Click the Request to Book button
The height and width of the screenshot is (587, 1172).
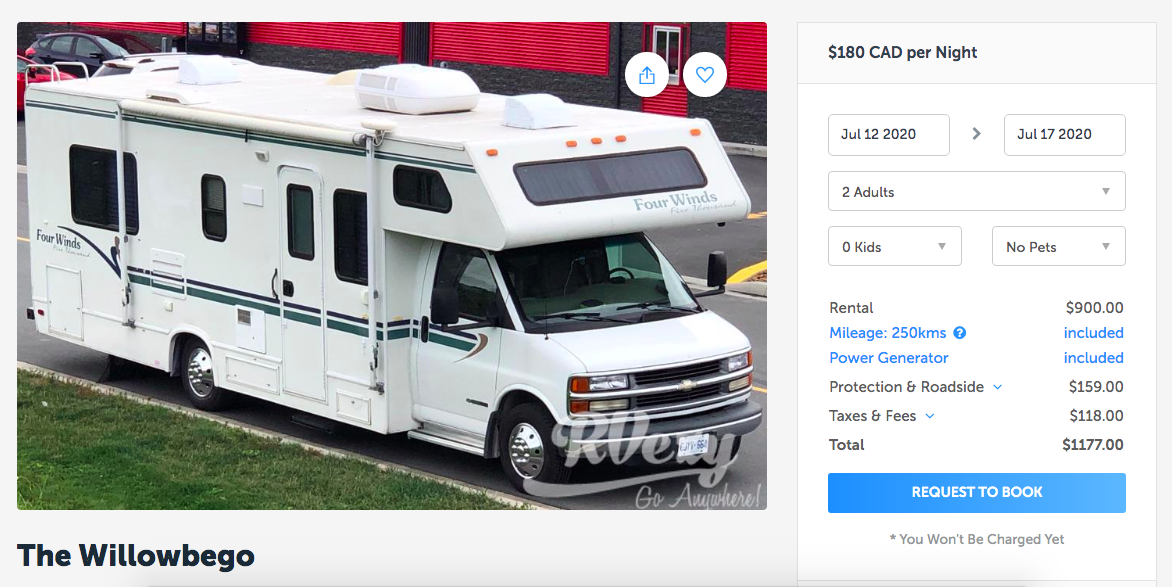pos(976,493)
